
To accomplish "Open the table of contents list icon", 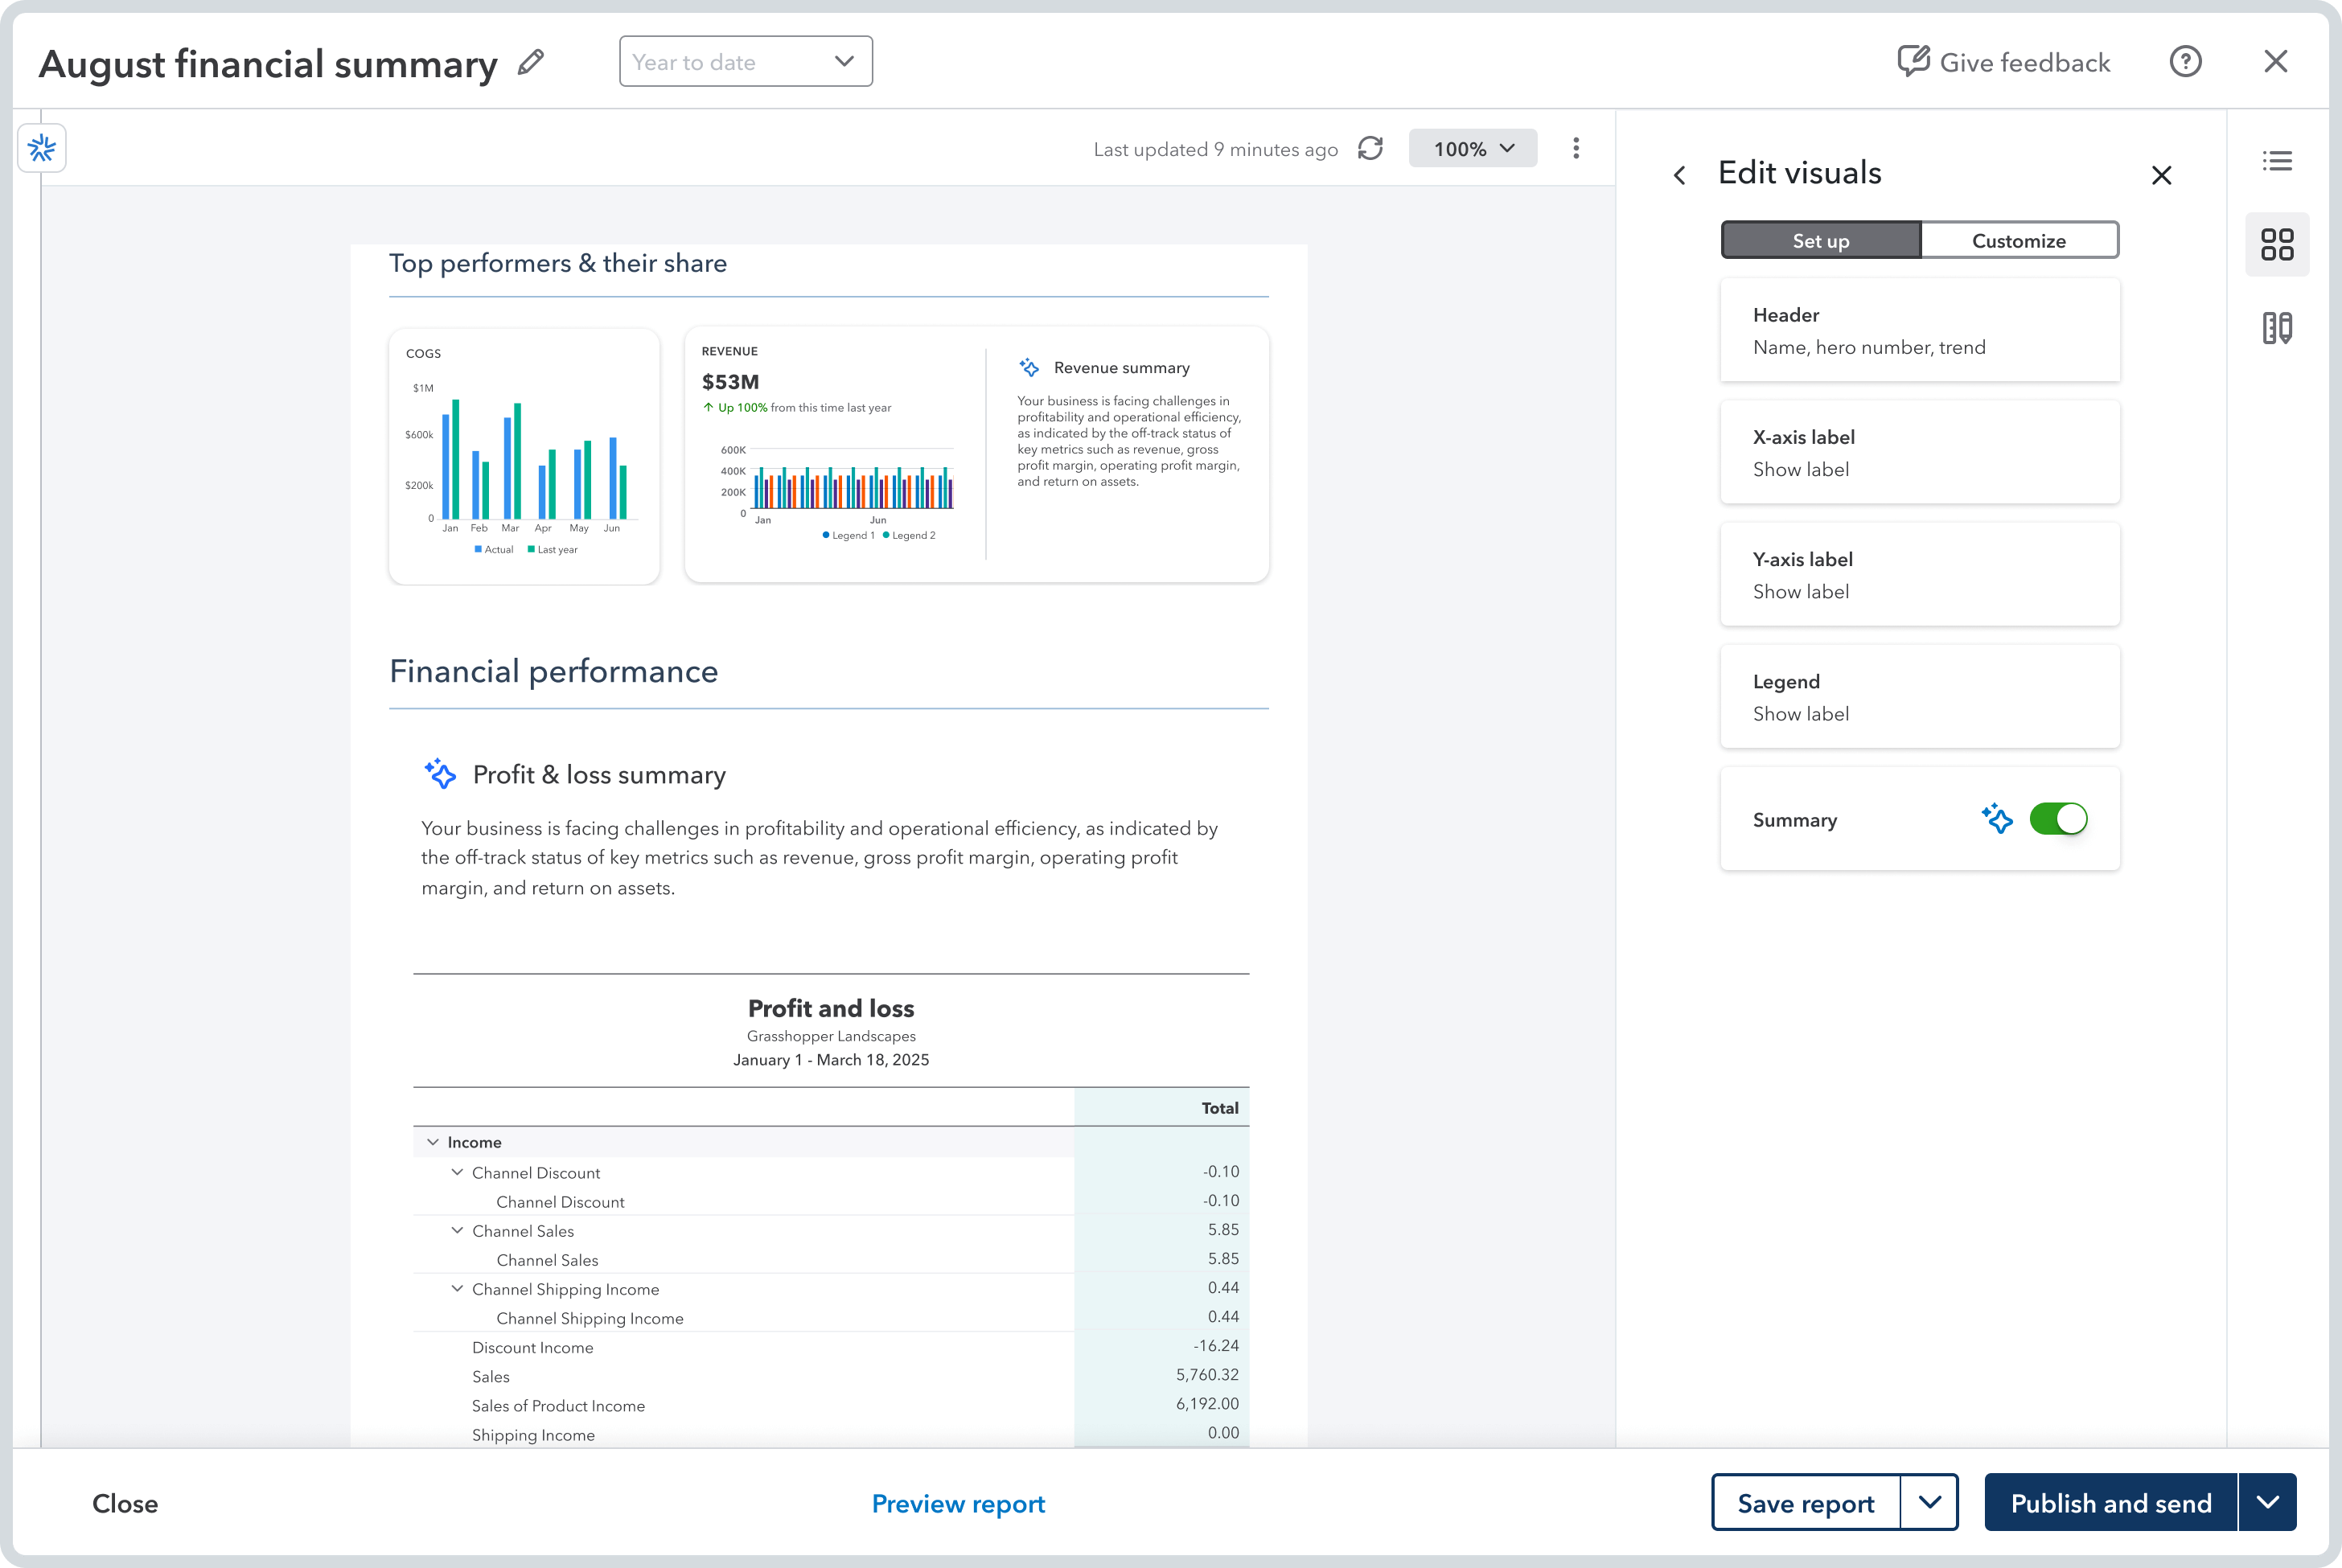I will [x=2277, y=160].
